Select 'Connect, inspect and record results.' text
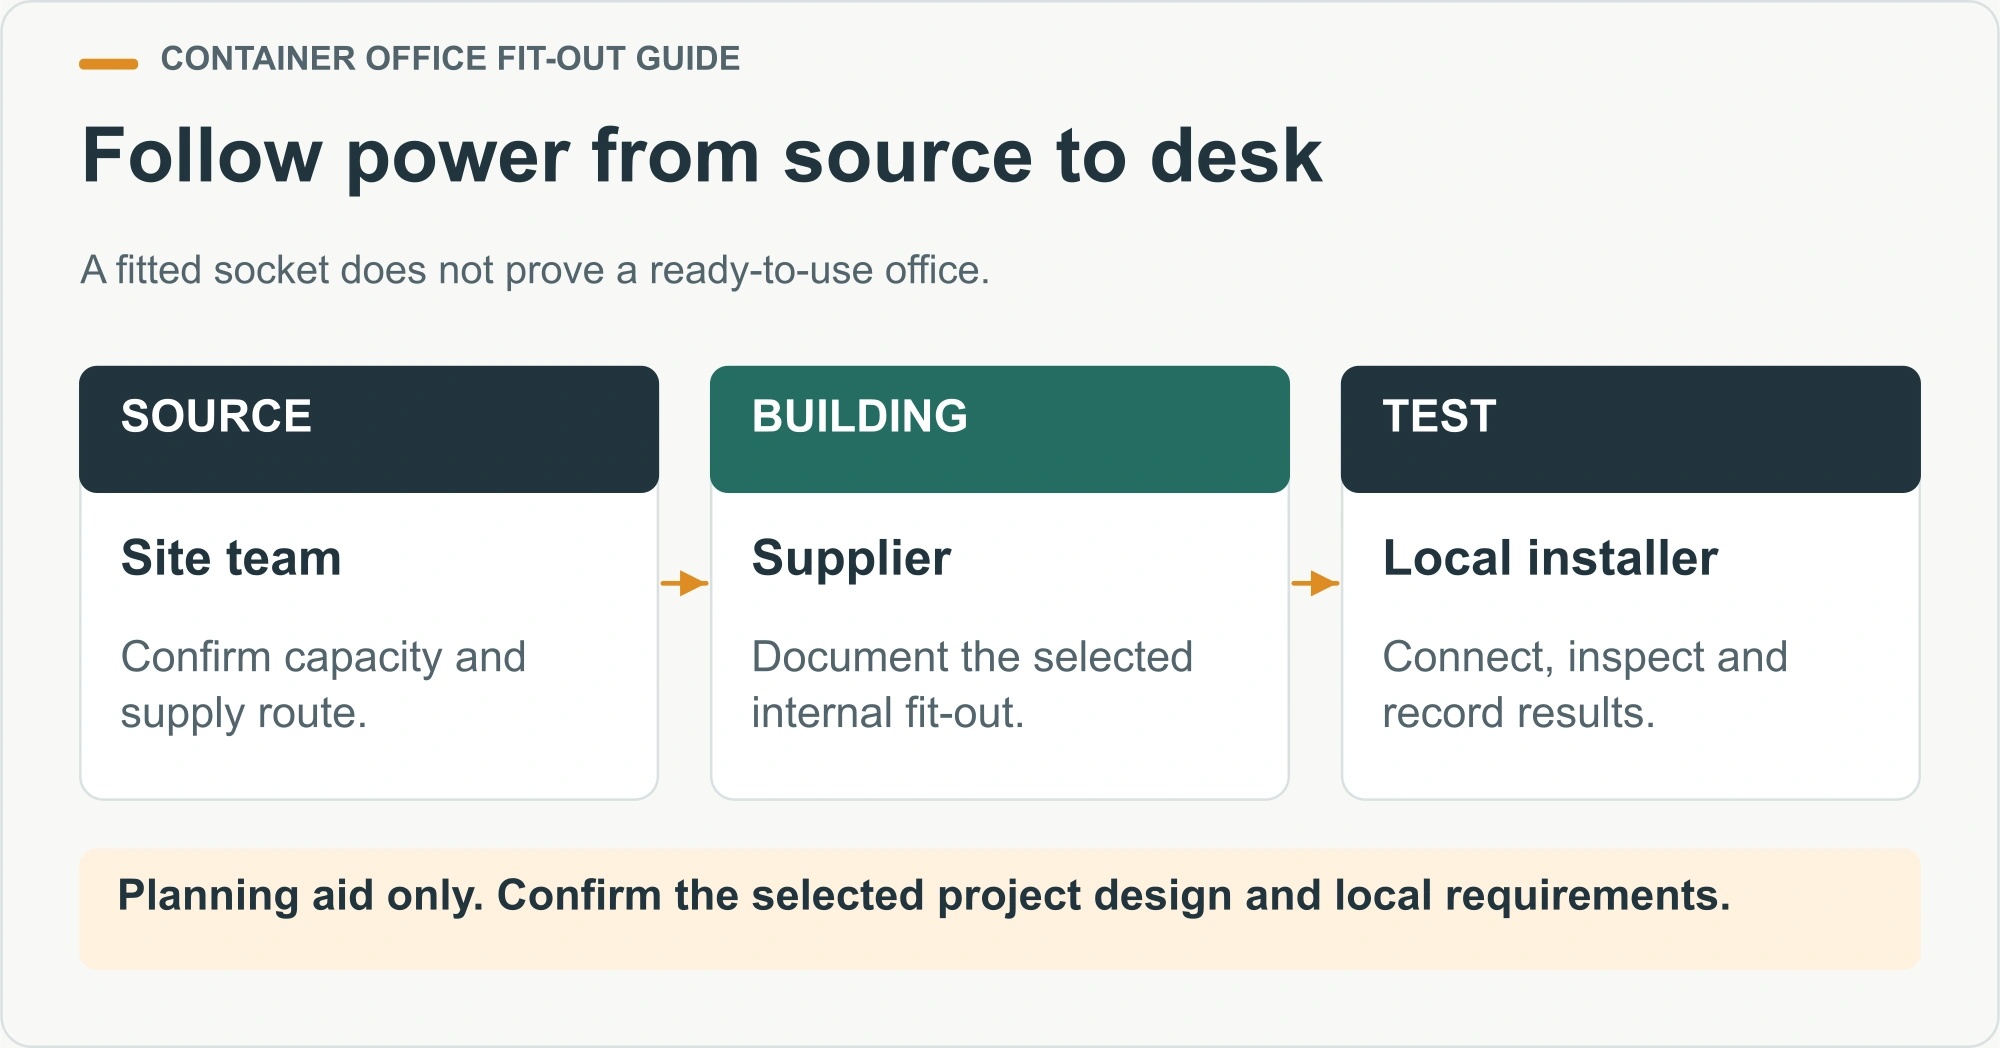Screen dimensions: 2000x1048 (1585, 686)
